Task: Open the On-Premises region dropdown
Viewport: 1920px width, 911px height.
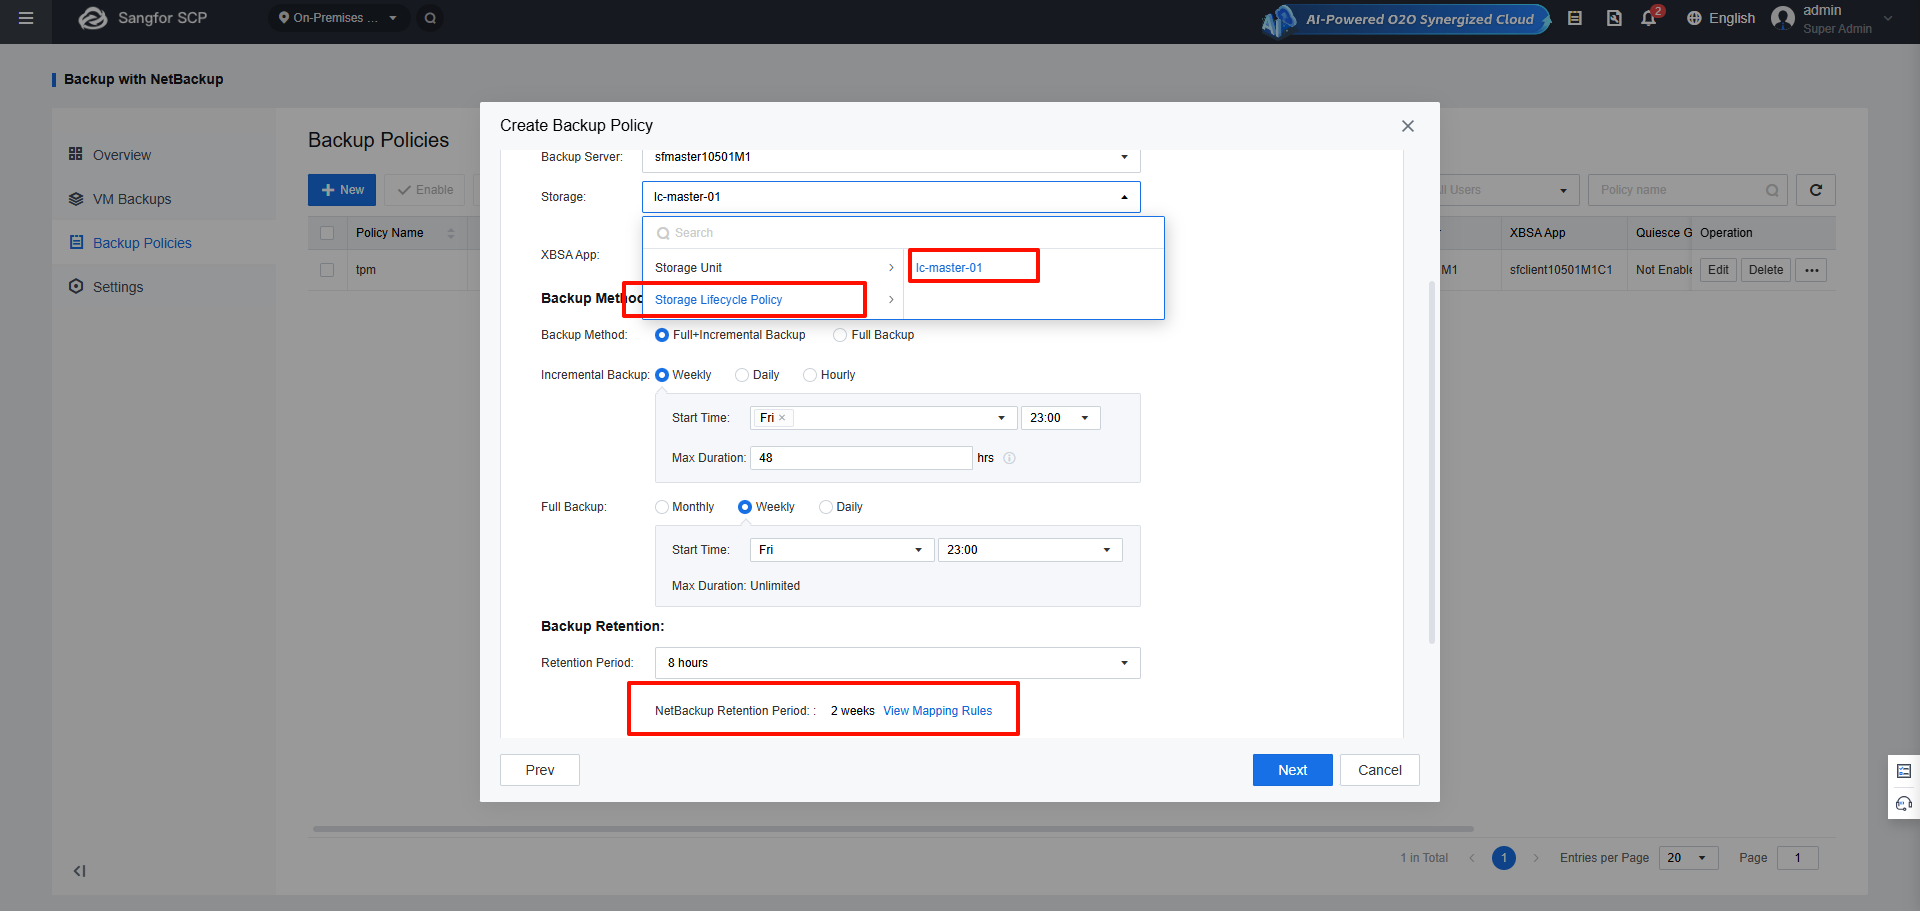Action: [x=338, y=18]
